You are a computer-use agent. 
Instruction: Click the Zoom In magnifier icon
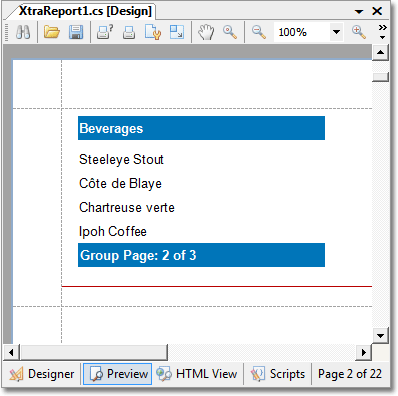[359, 32]
